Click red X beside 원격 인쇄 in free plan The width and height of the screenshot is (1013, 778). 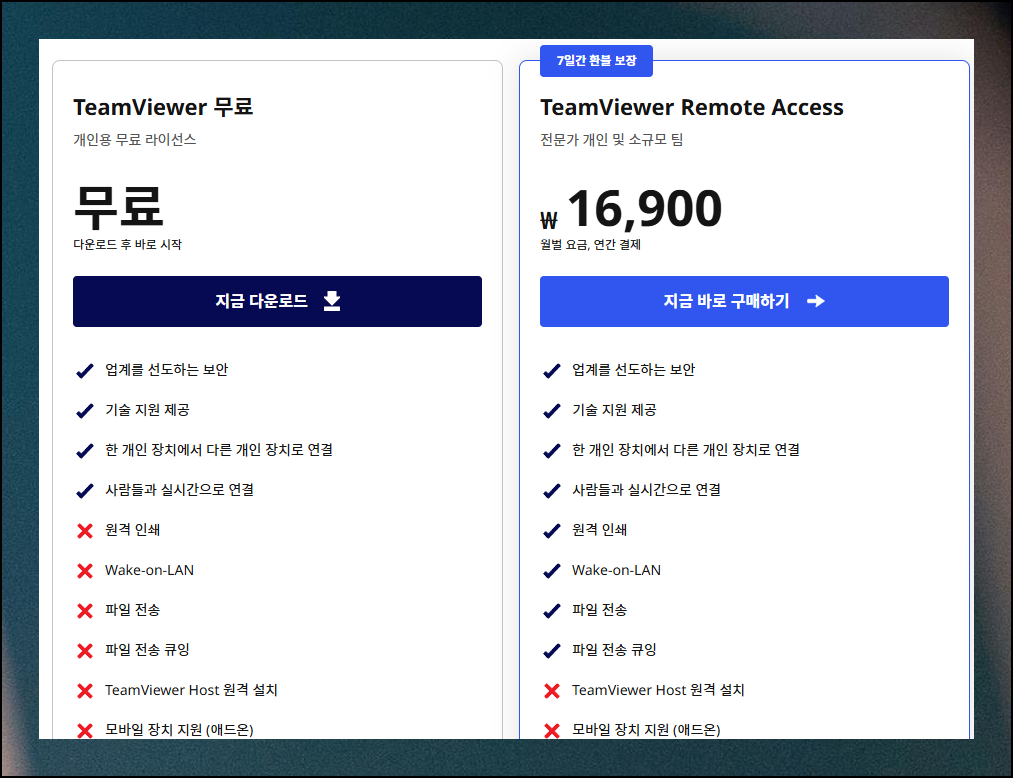click(85, 531)
